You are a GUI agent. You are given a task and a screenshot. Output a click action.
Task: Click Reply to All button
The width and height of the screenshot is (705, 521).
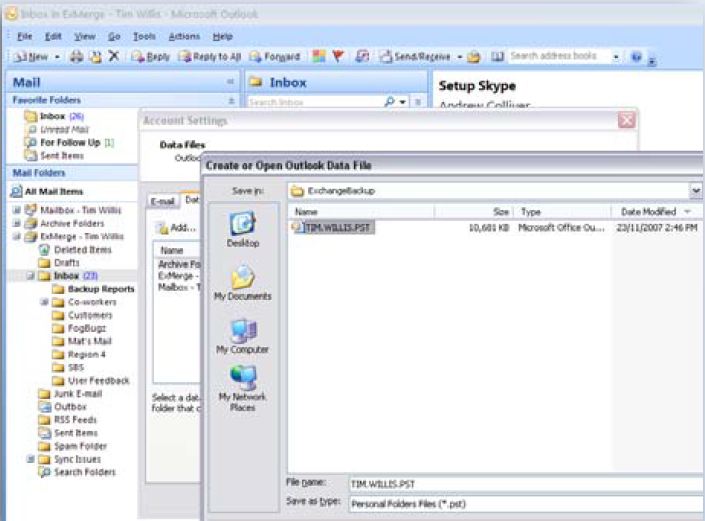tap(210, 57)
